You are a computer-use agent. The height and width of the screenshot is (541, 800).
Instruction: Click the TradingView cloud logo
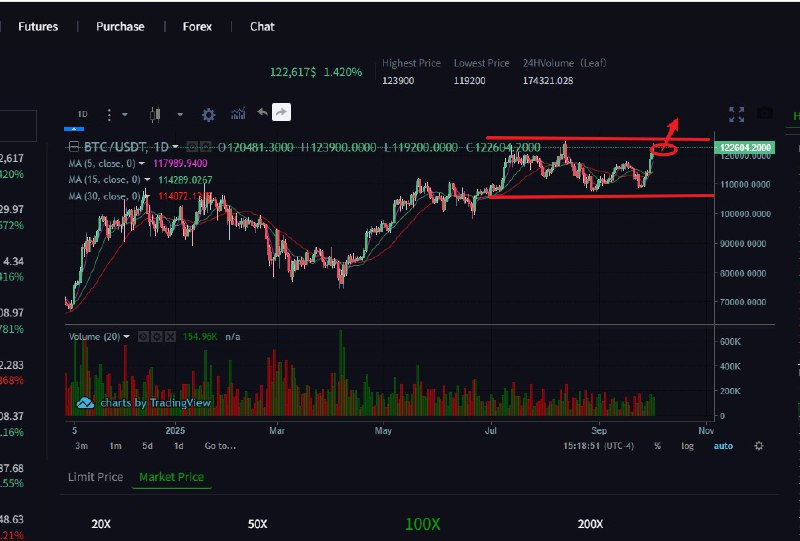pyautogui.click(x=85, y=403)
